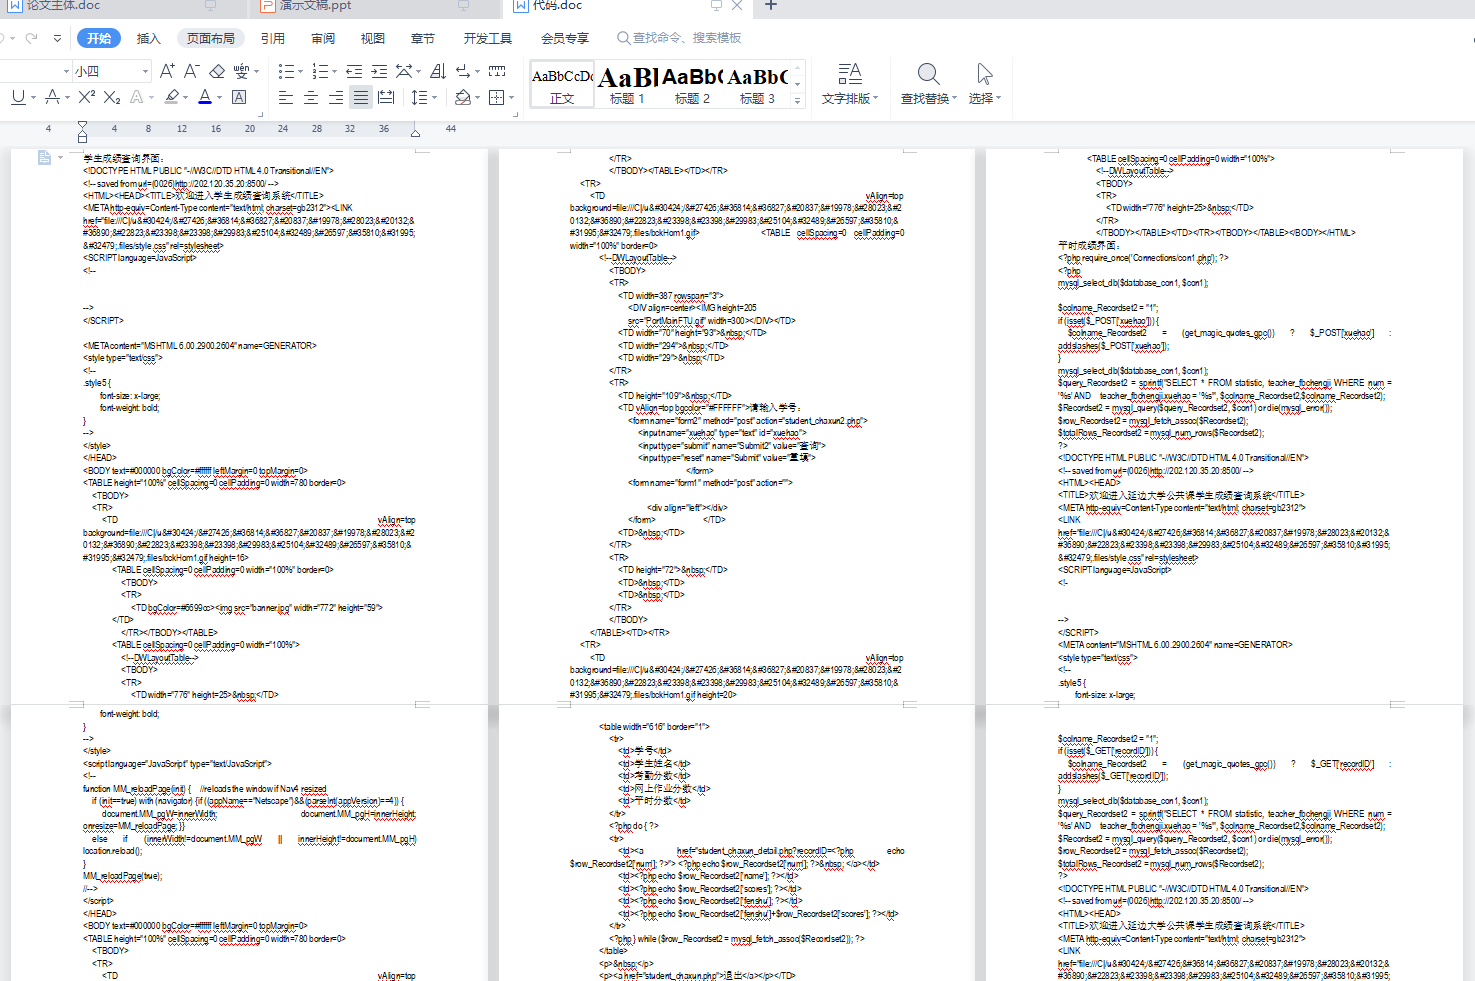The height and width of the screenshot is (981, 1475).
Task: Open the 选择 selection menu
Action: 984,84
